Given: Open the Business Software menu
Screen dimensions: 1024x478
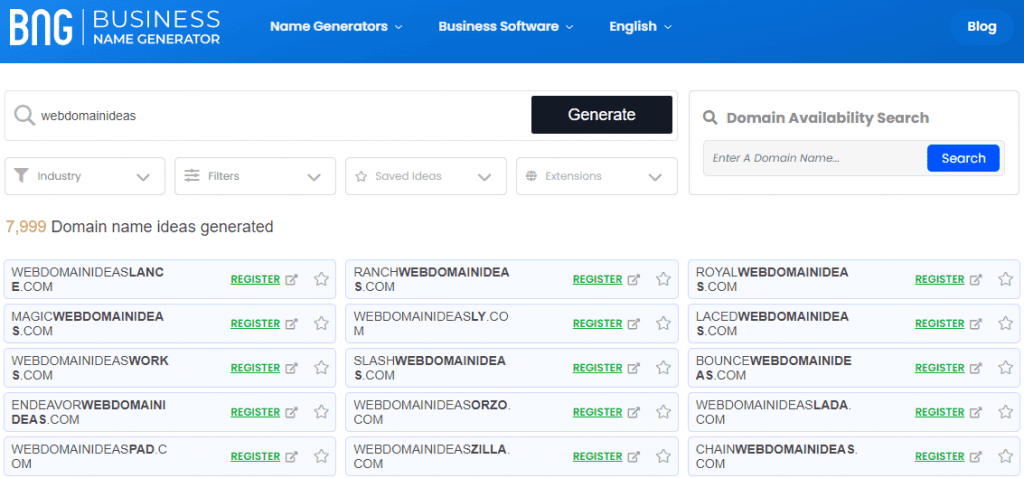Looking at the screenshot, I should pyautogui.click(x=506, y=27).
